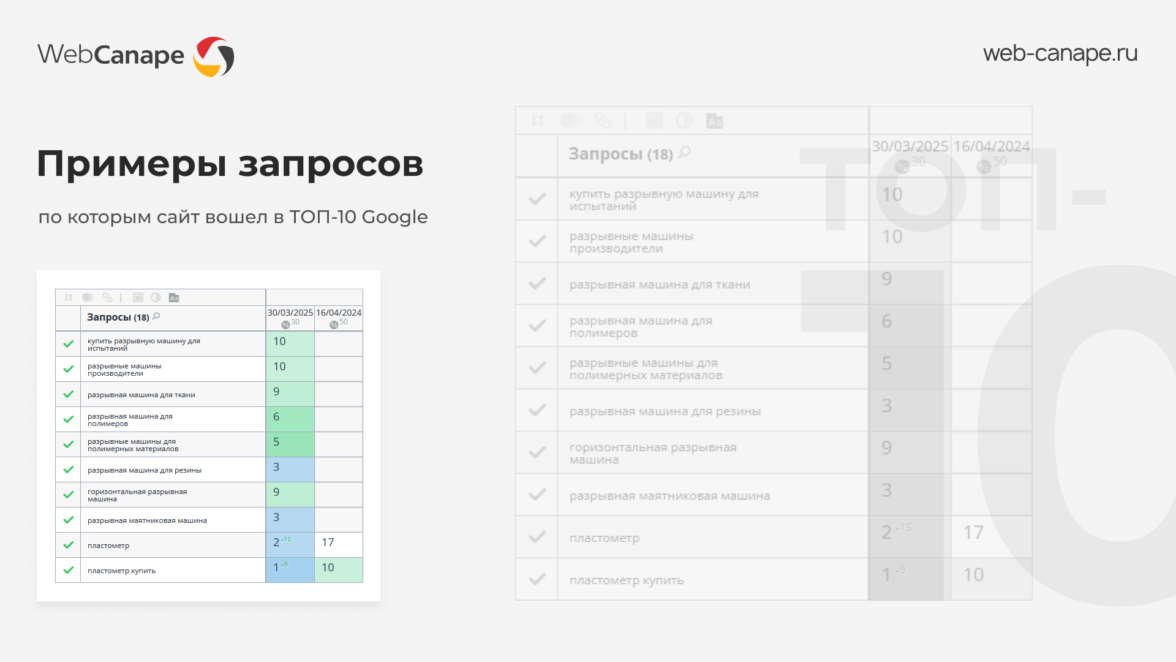Select query разрывная машина для ткани
1176x662 pixels.
coord(141,394)
